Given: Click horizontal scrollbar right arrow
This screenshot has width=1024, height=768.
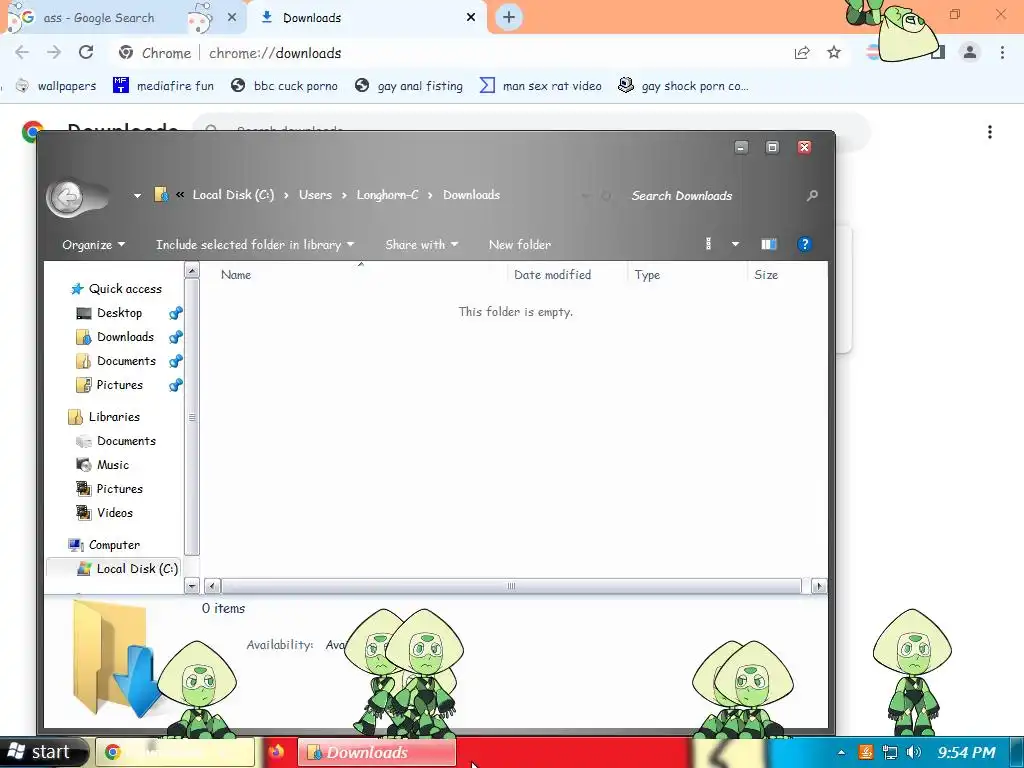Looking at the screenshot, I should click(819, 586).
